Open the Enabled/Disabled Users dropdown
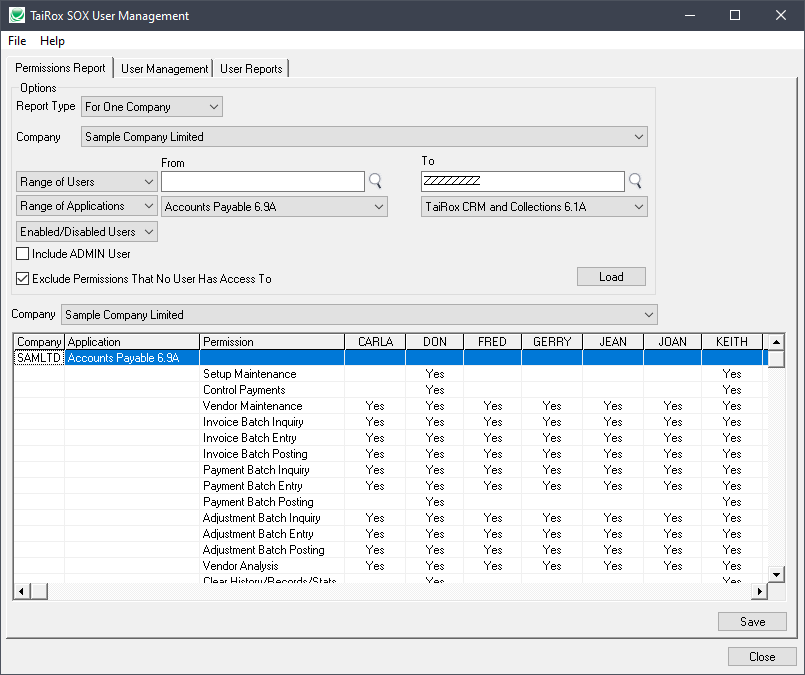 point(87,232)
